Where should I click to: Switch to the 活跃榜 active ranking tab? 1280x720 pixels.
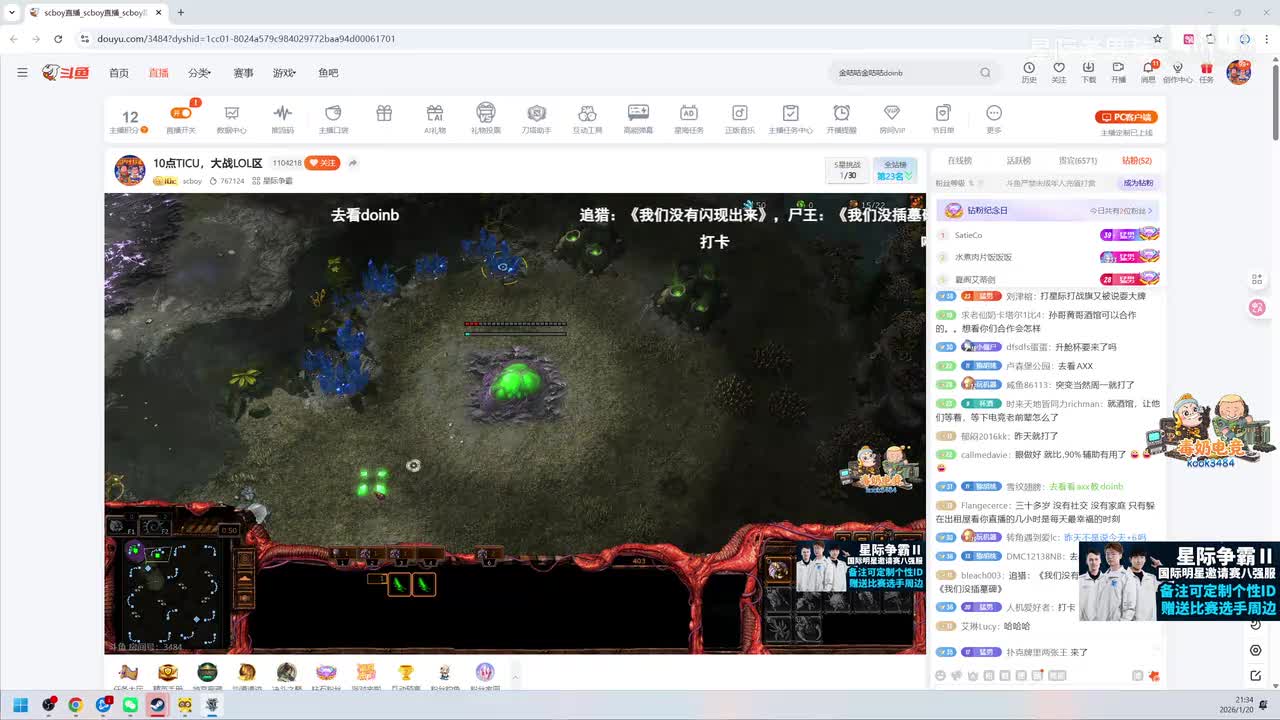tap(1018, 160)
